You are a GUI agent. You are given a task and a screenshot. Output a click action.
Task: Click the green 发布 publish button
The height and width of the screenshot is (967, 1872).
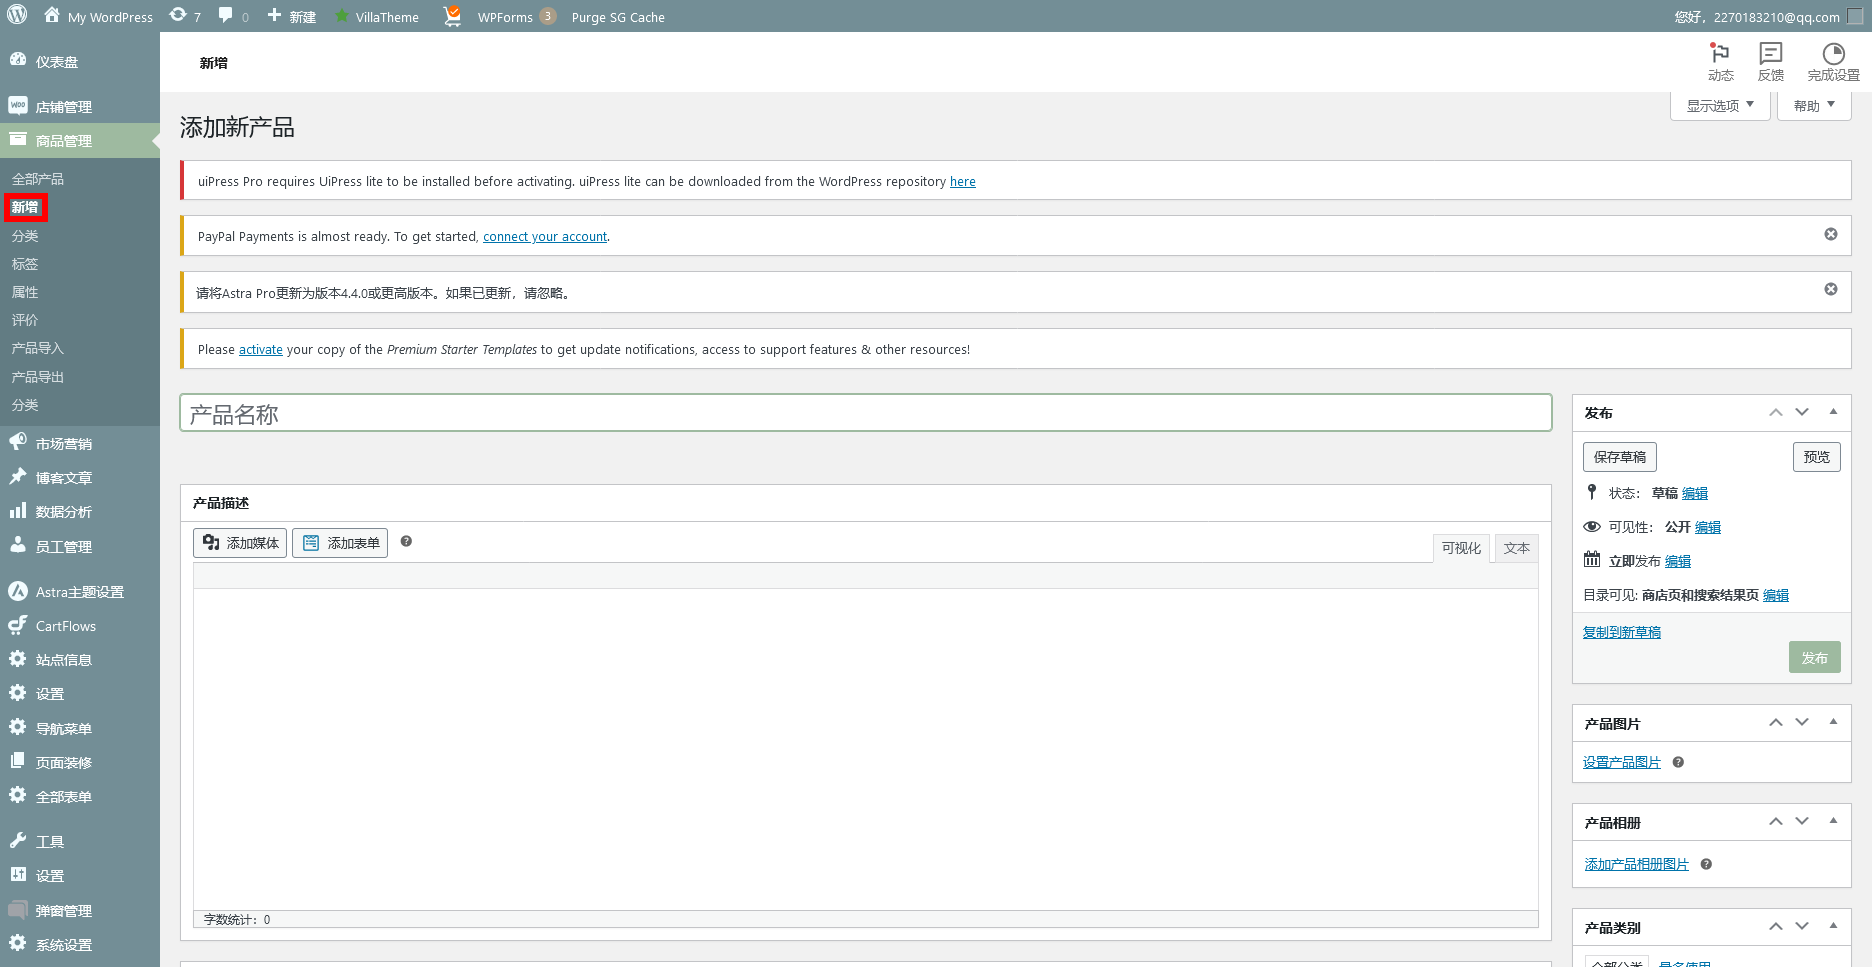click(x=1815, y=658)
